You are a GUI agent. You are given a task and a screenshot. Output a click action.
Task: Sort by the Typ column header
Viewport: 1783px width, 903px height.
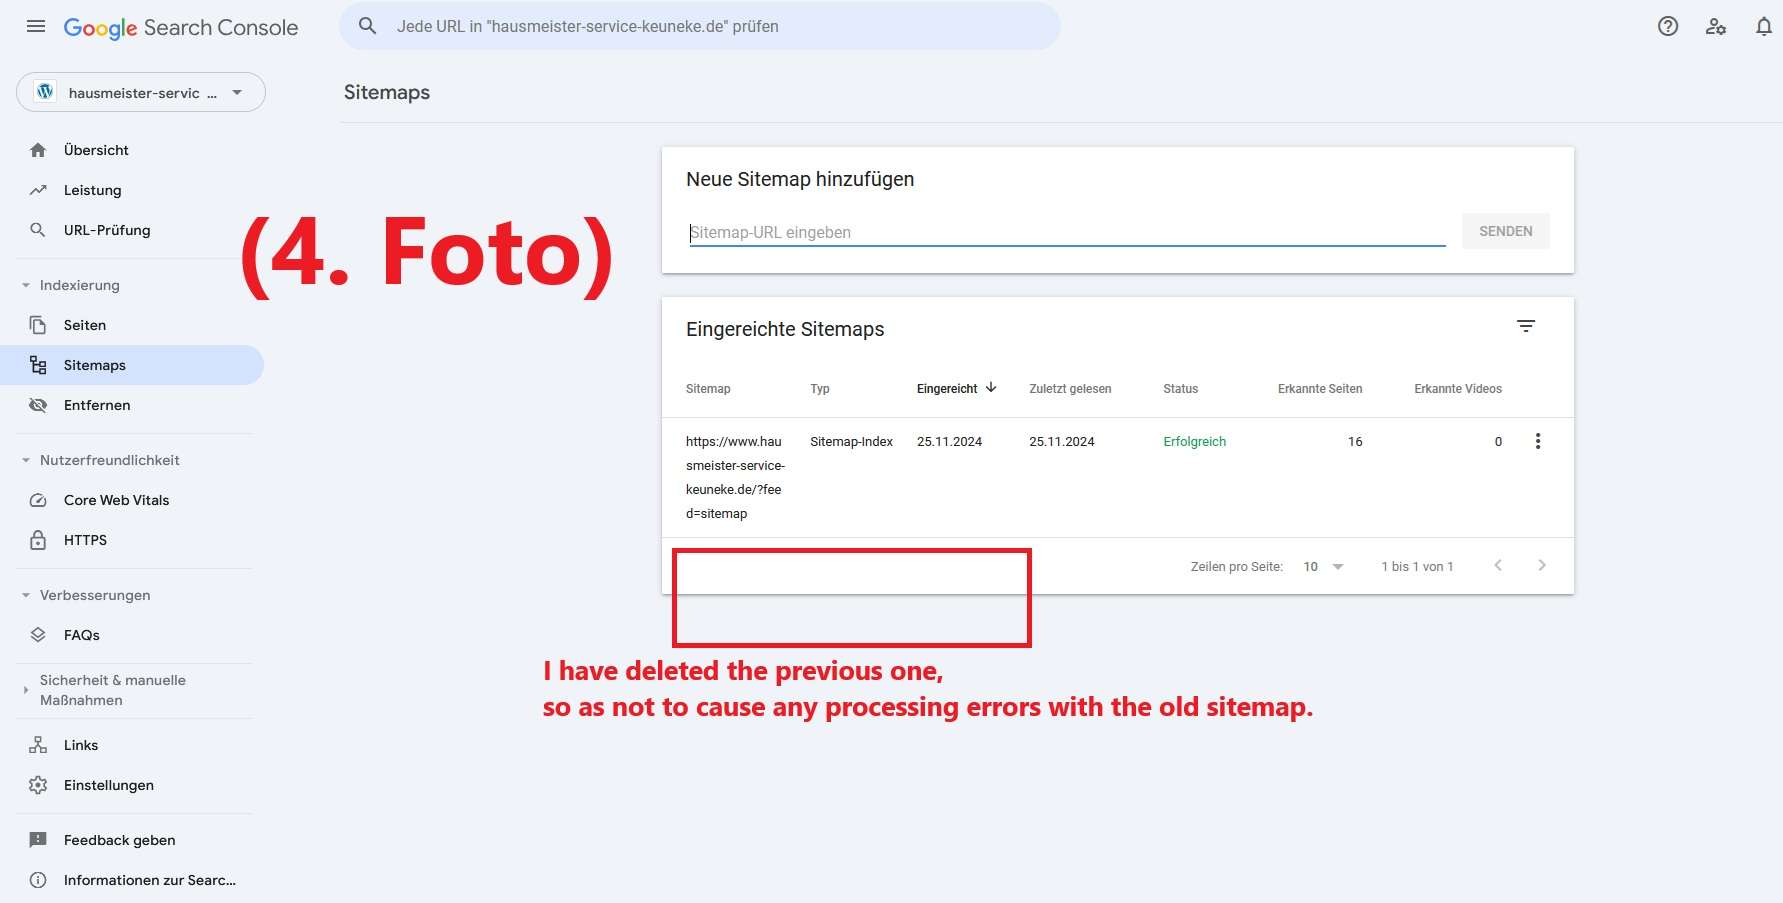(820, 389)
